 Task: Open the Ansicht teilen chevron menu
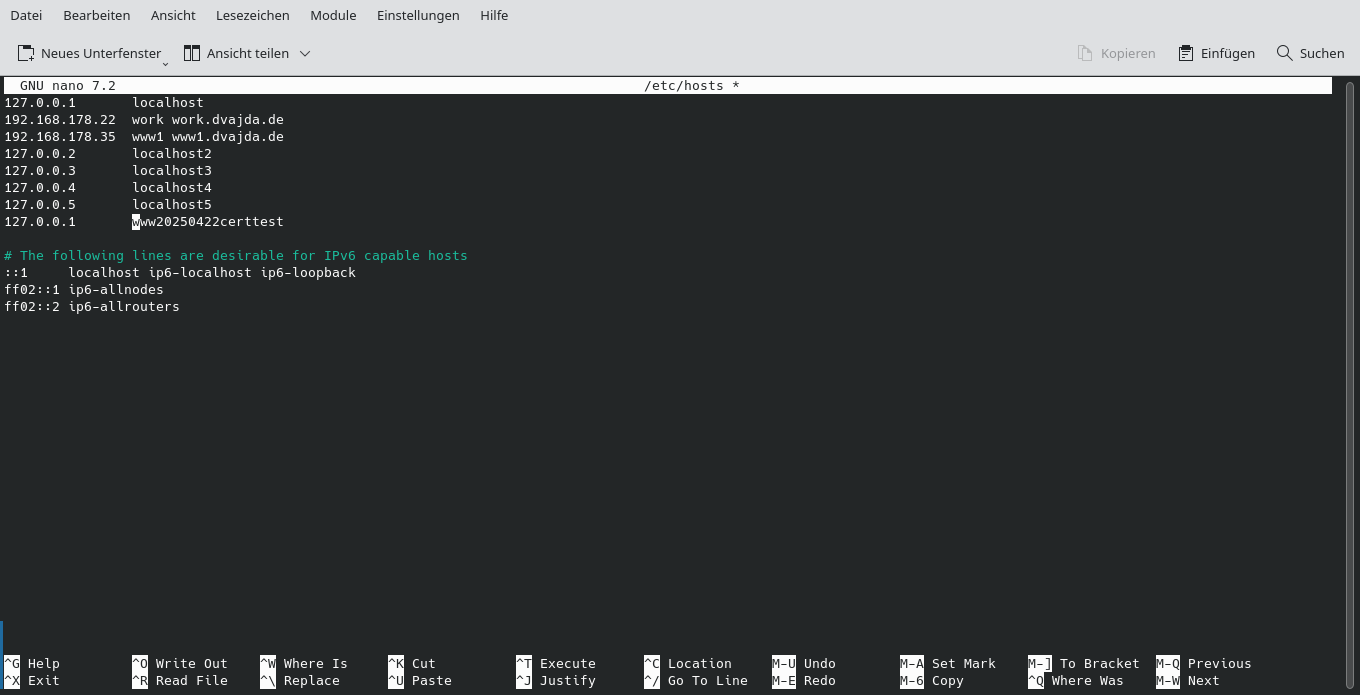click(303, 53)
